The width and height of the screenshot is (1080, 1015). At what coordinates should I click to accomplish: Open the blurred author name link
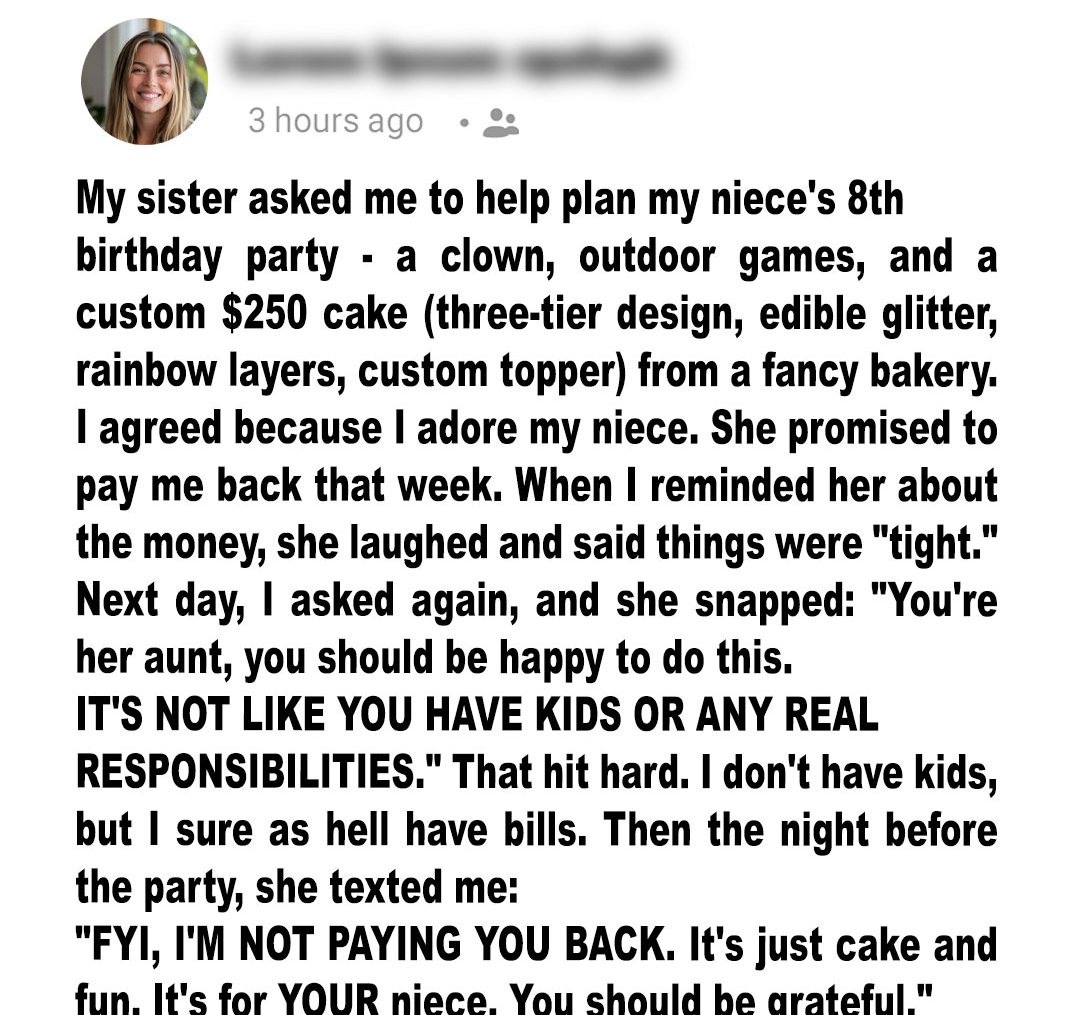tap(446, 63)
